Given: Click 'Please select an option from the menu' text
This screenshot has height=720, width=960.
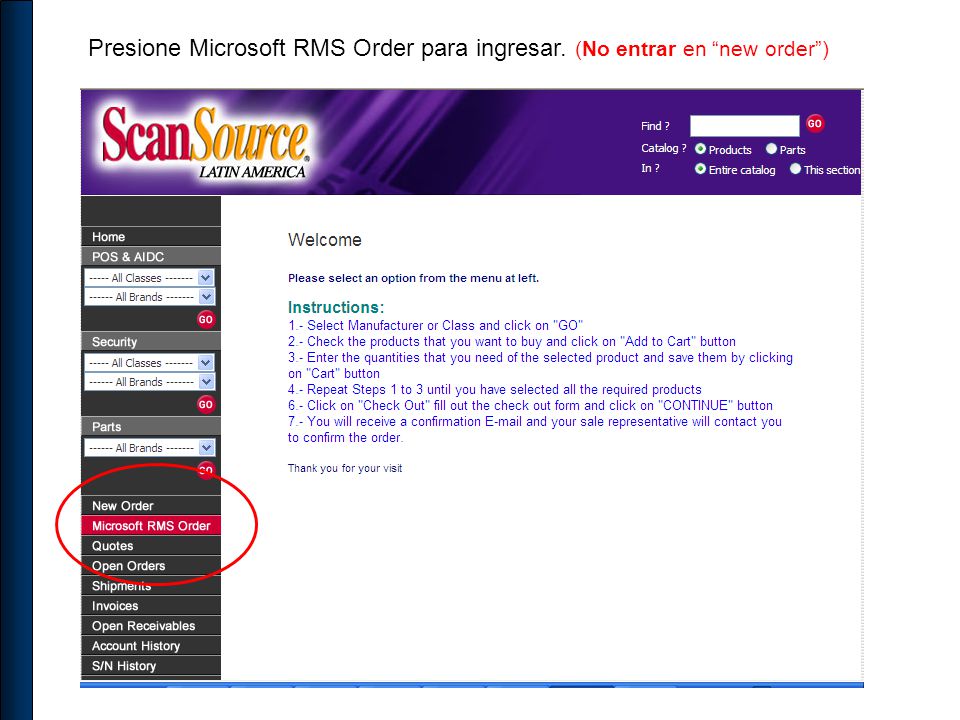Looking at the screenshot, I should [413, 278].
